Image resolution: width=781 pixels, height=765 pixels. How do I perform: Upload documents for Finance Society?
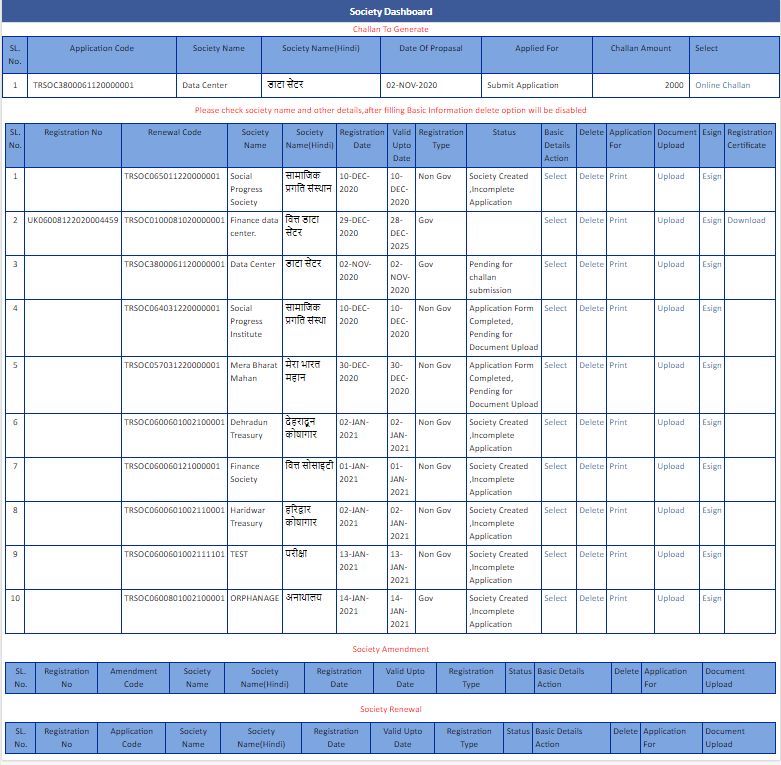tap(670, 466)
